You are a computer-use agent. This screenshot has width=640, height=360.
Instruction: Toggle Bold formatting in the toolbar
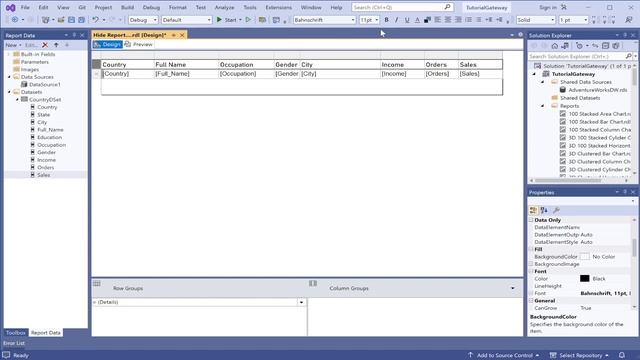pyautogui.click(x=386, y=20)
